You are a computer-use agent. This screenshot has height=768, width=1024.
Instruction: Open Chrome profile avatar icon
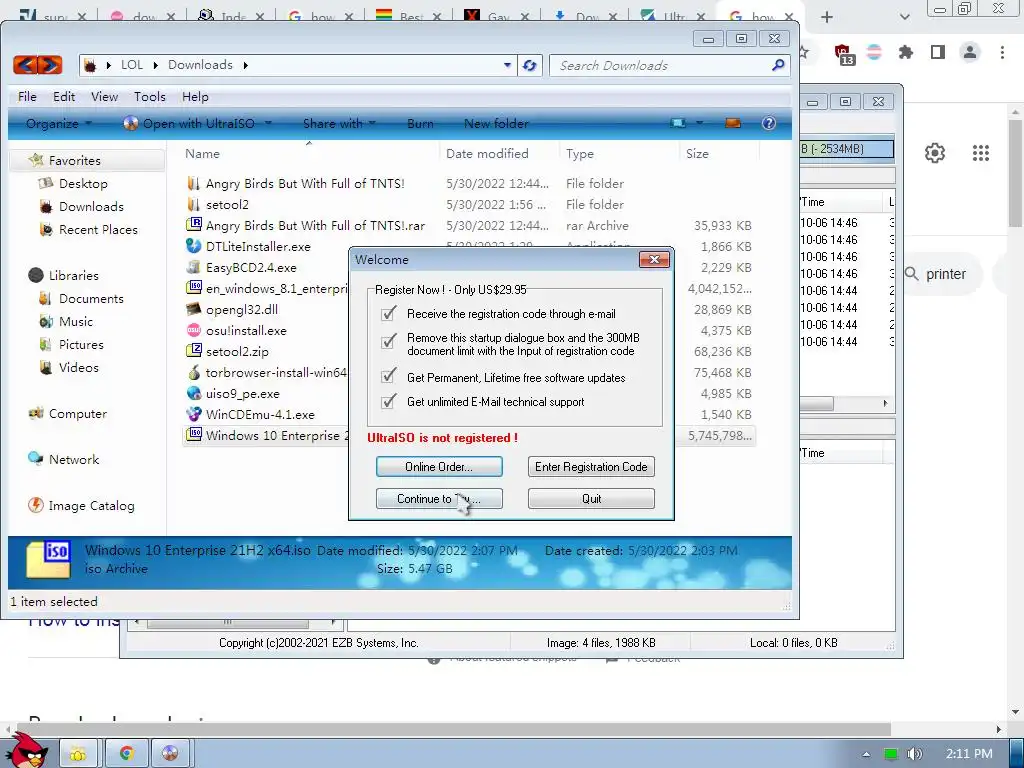pos(970,52)
